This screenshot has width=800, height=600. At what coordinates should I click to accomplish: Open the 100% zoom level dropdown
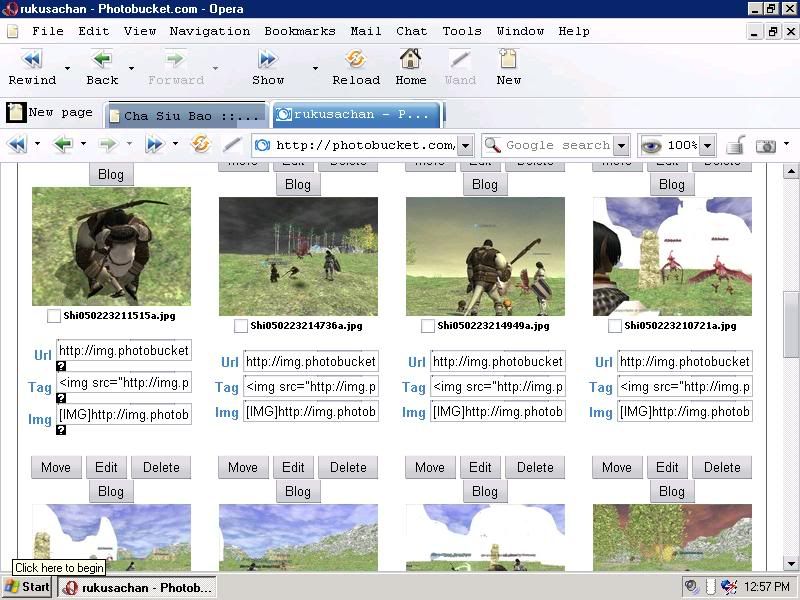(707, 145)
